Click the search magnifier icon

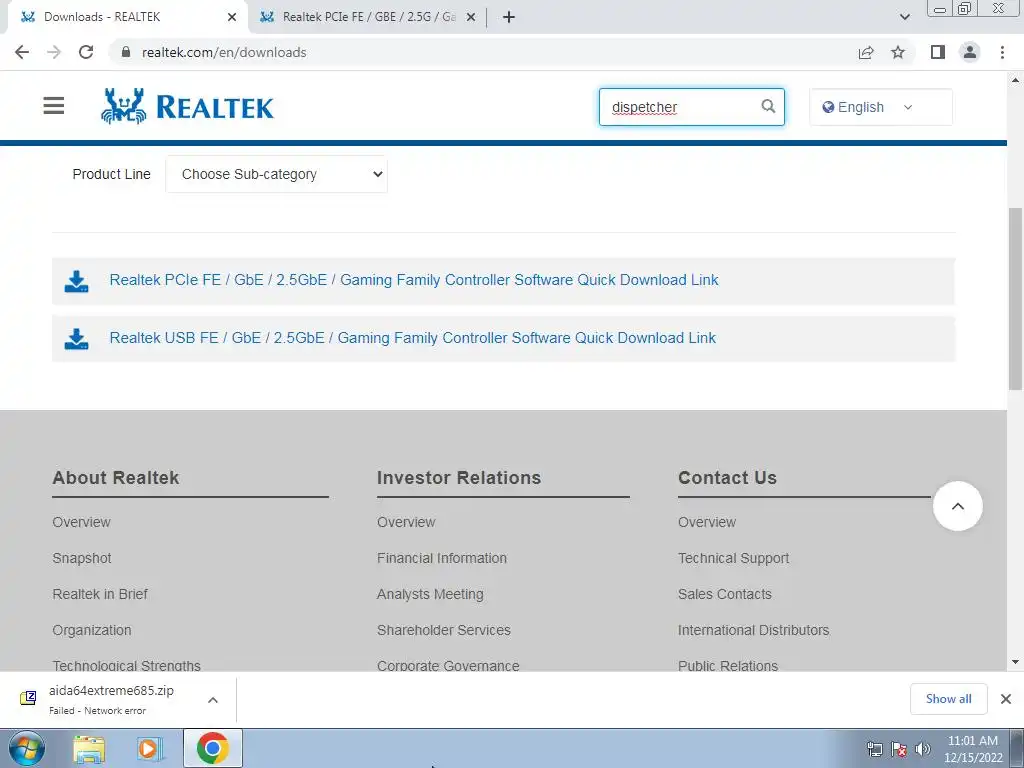(768, 106)
